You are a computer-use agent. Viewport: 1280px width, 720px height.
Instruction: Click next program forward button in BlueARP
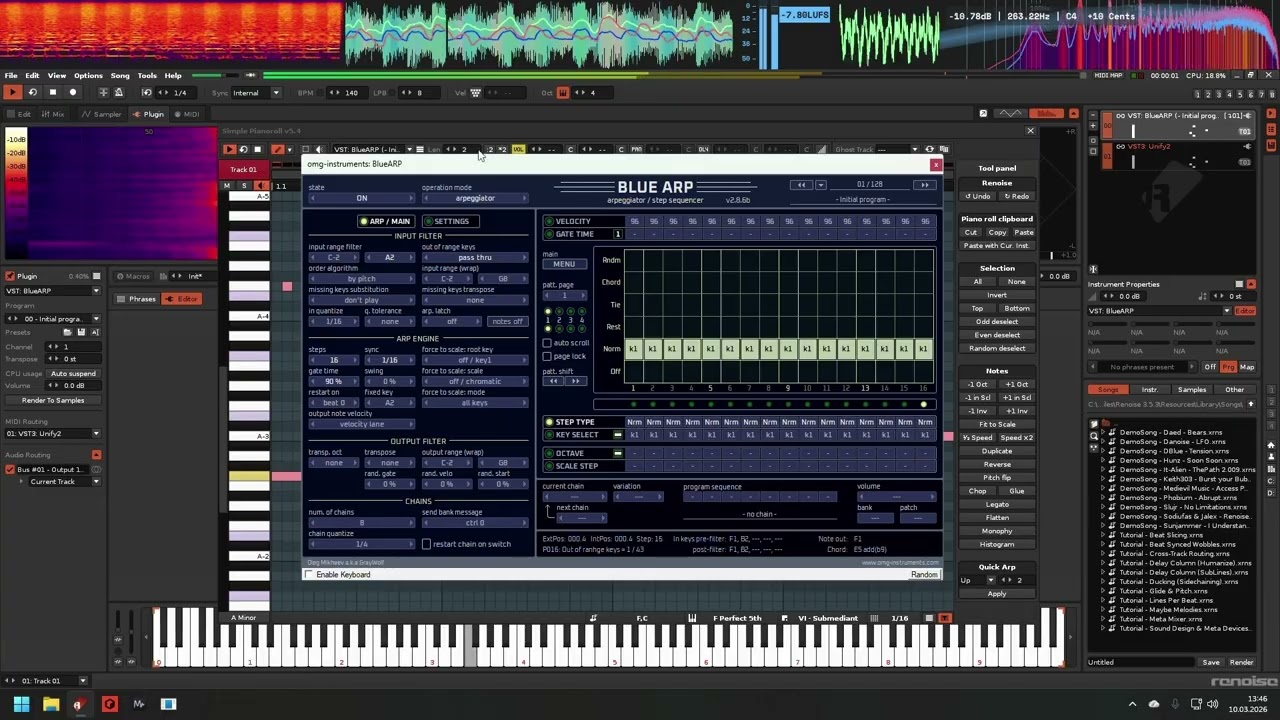point(924,185)
